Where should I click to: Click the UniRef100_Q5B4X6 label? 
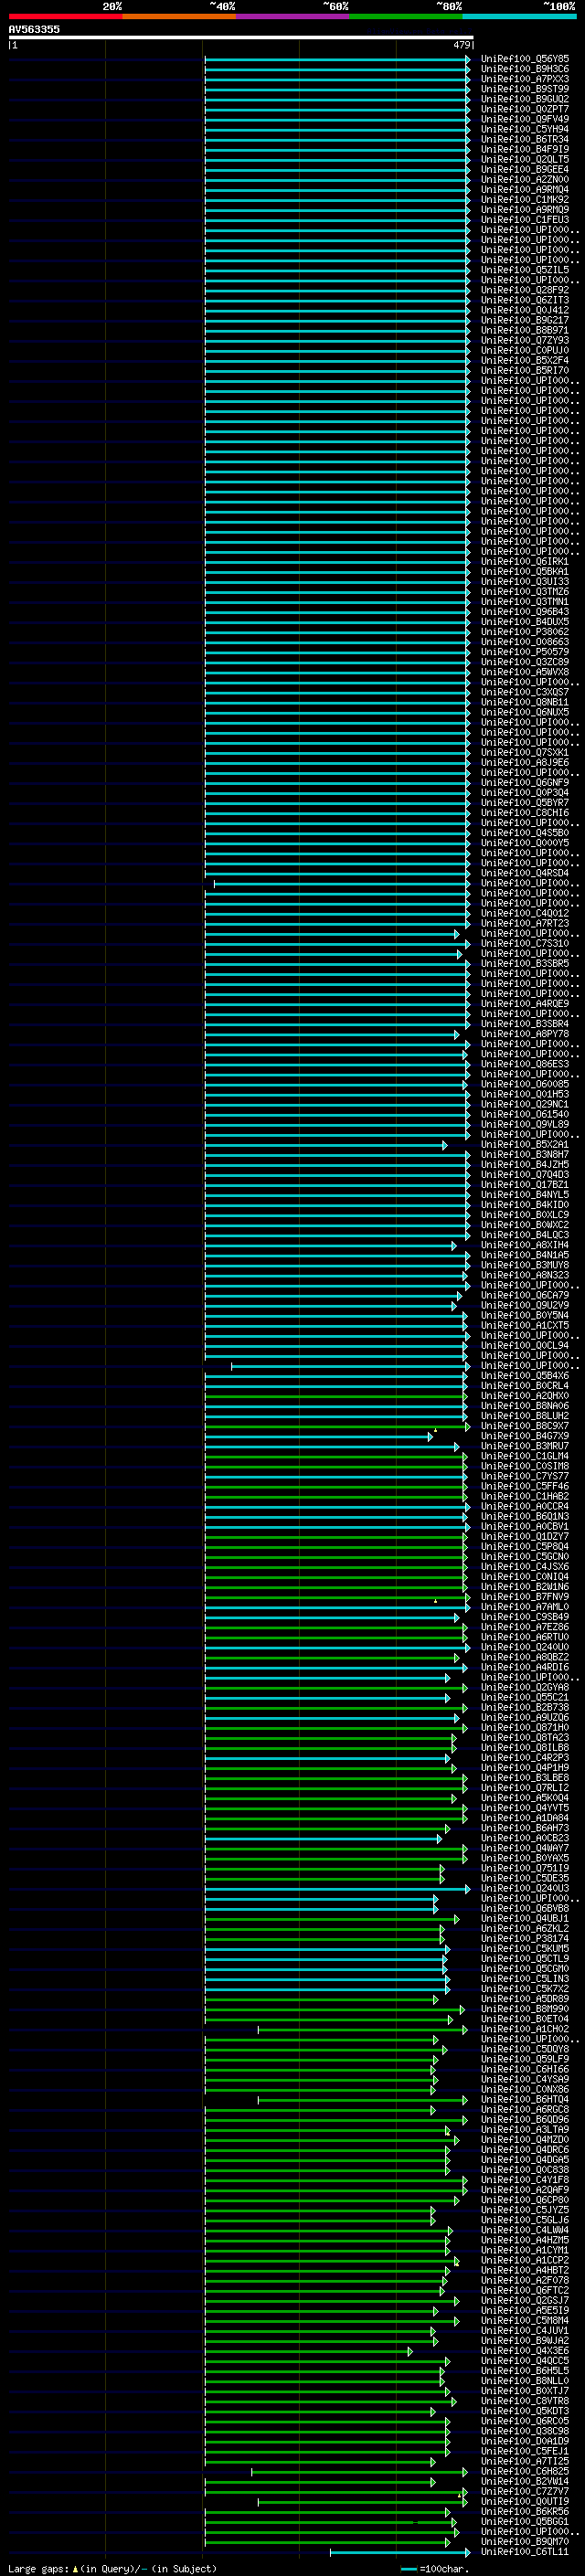coord(525,1376)
